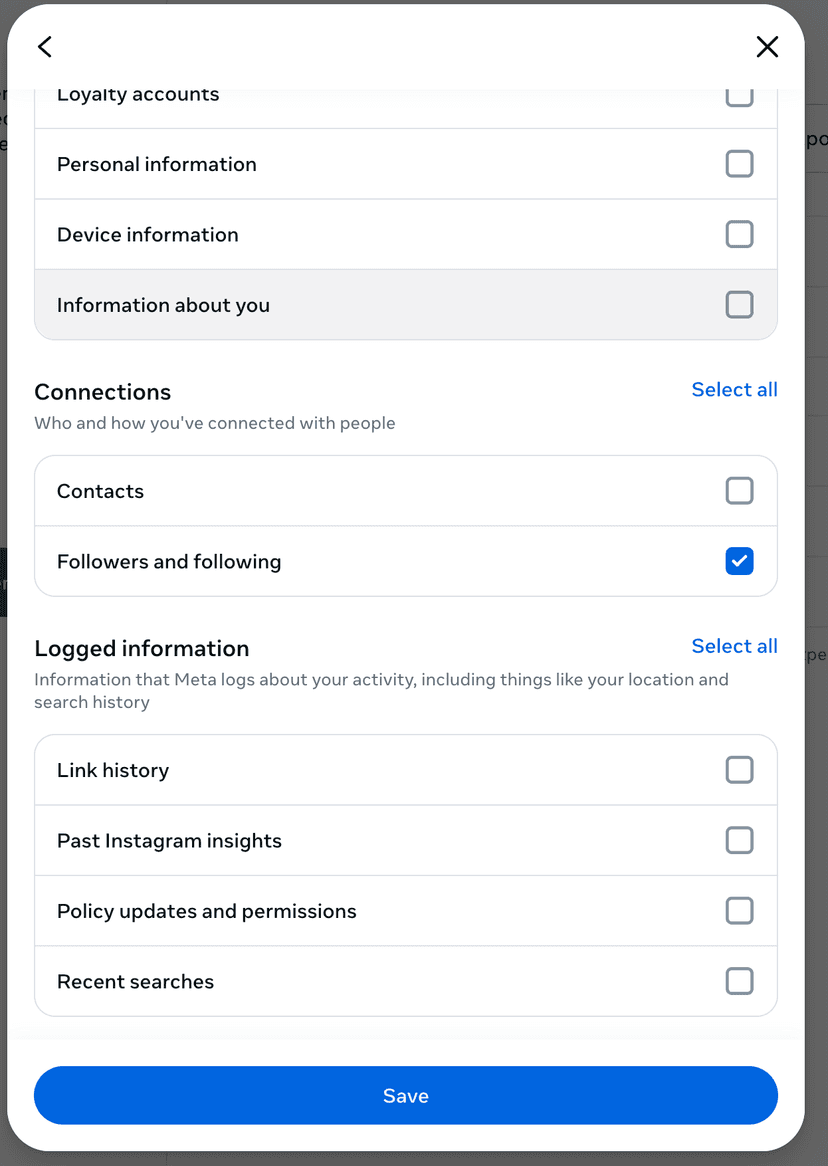Check Policy updates and permissions
Image resolution: width=828 pixels, height=1166 pixels.
pyautogui.click(x=739, y=910)
